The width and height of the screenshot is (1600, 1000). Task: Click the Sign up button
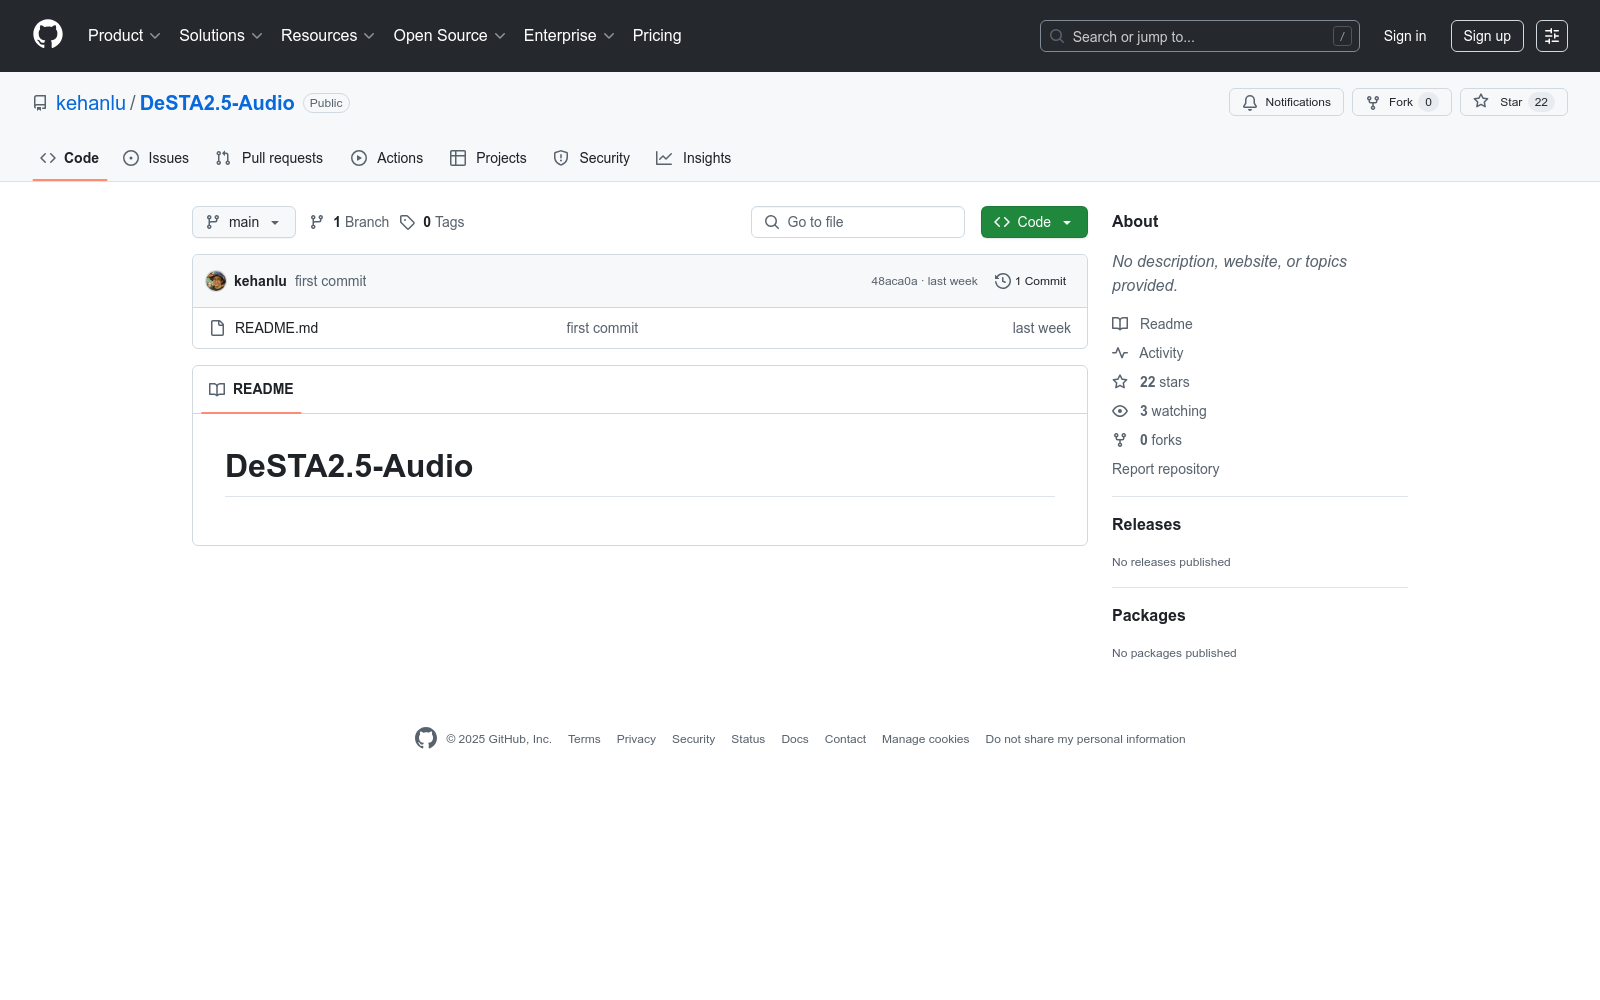pos(1487,36)
